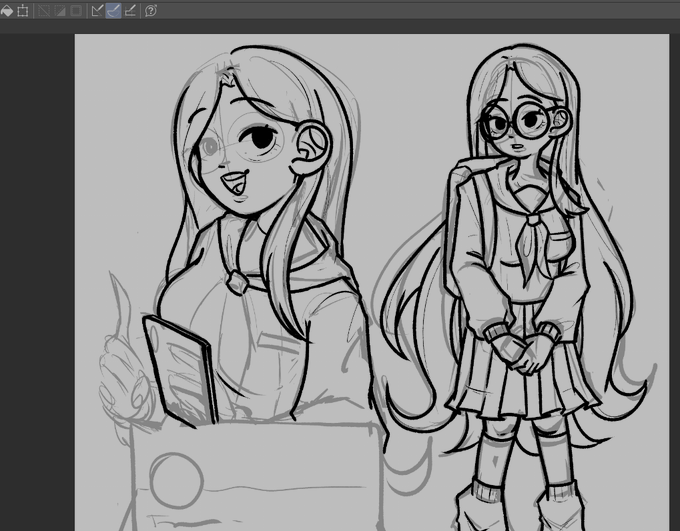Click the grayed-out Invert selected area icon

tap(60, 11)
